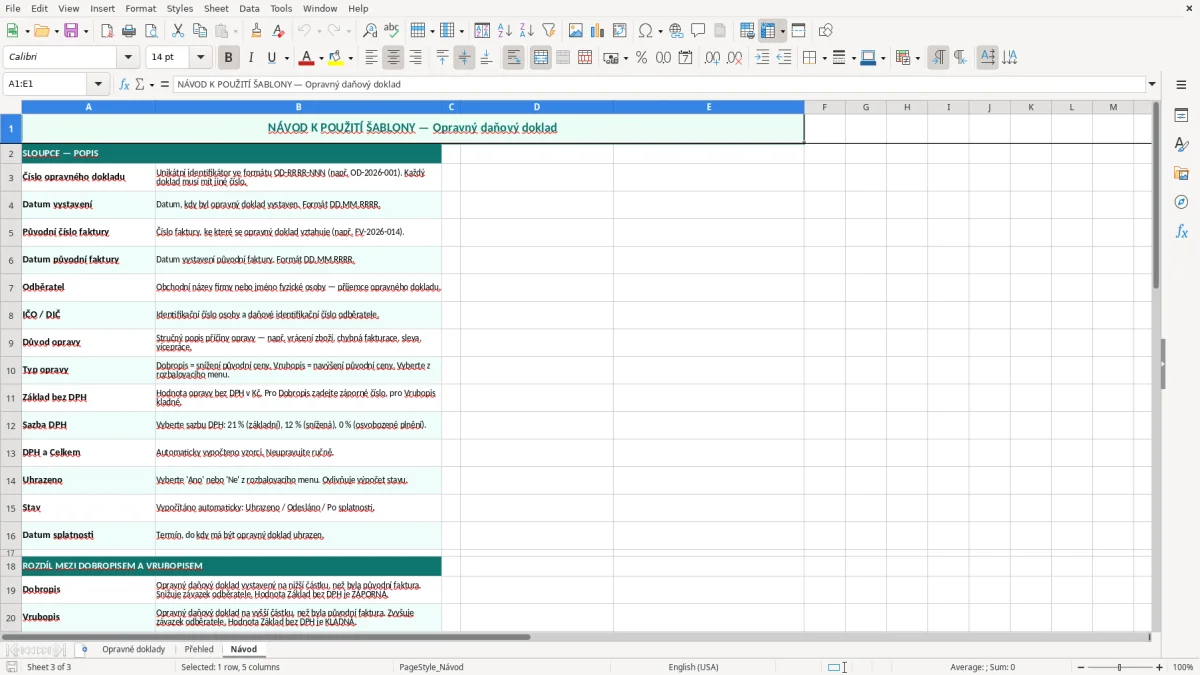This screenshot has width=1200, height=675.
Task: Add a decimal place
Action: pyautogui.click(x=712, y=58)
